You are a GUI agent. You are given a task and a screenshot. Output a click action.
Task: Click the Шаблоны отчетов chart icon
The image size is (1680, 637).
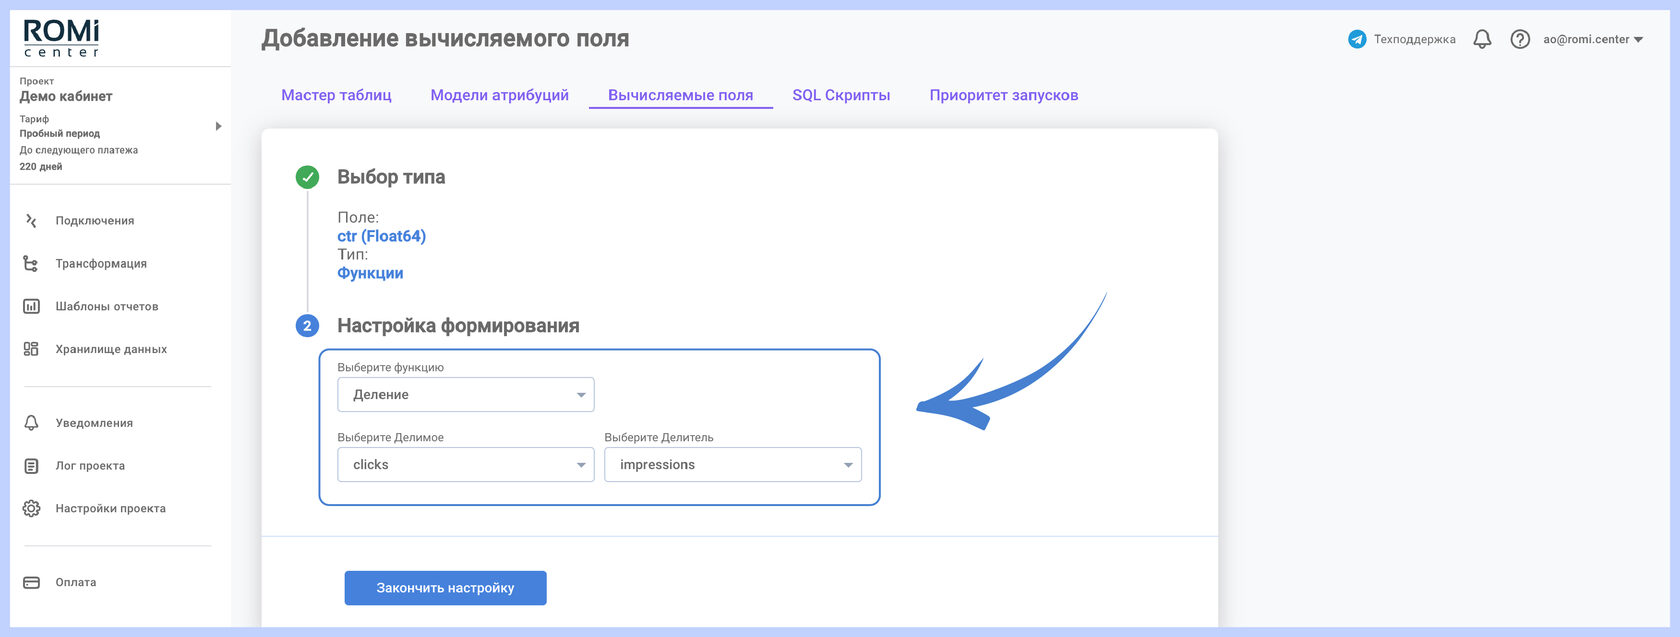coord(31,306)
